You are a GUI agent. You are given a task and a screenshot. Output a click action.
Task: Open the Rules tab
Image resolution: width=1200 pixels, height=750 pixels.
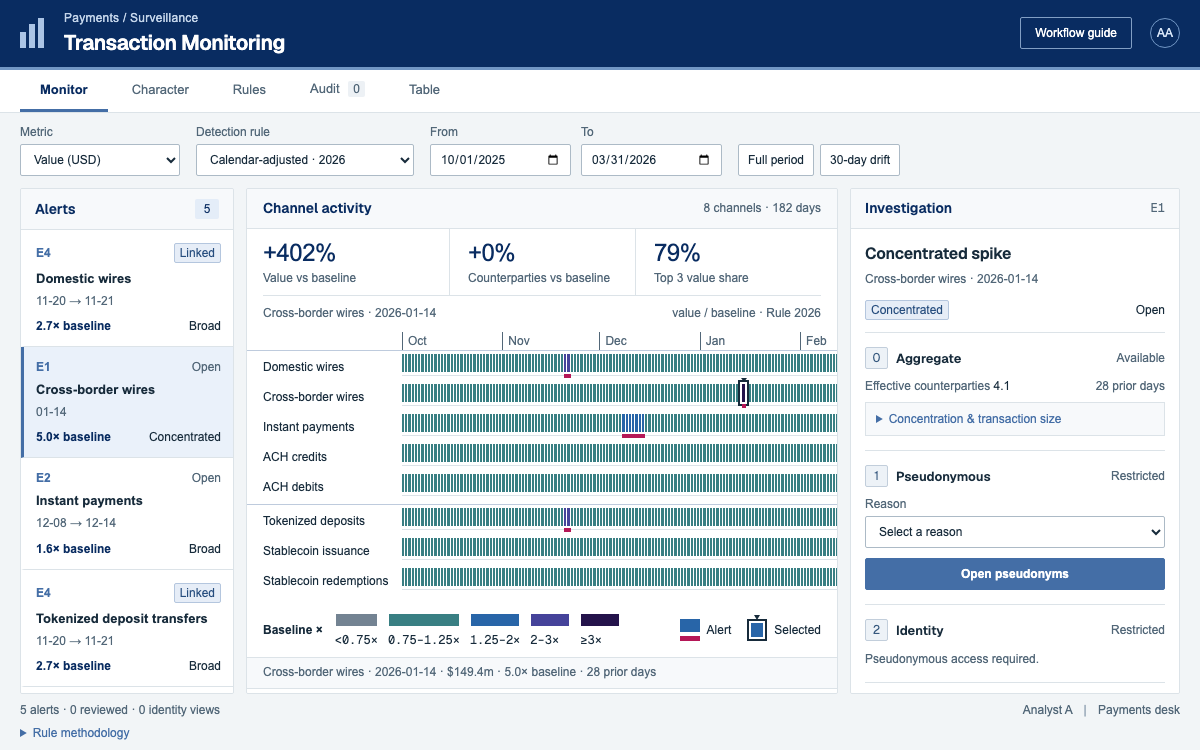pyautogui.click(x=249, y=89)
